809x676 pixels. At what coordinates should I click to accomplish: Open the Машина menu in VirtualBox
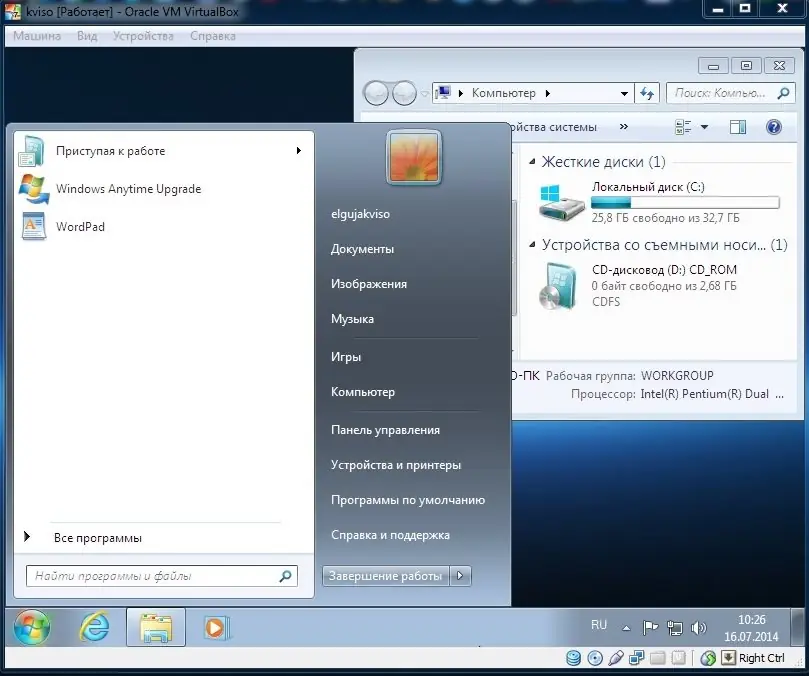[36, 35]
